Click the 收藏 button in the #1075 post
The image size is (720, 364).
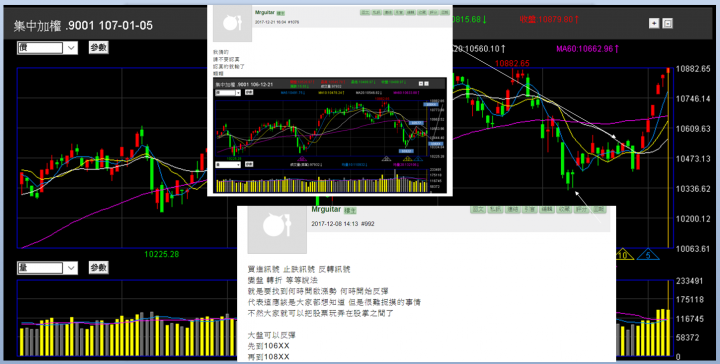pyautogui.click(x=422, y=12)
